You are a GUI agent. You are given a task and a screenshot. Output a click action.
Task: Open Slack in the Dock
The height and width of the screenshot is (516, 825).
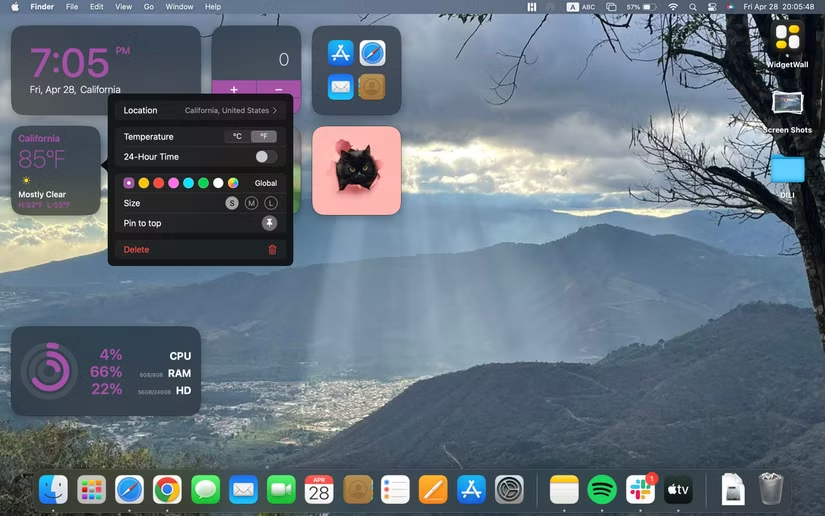point(639,489)
